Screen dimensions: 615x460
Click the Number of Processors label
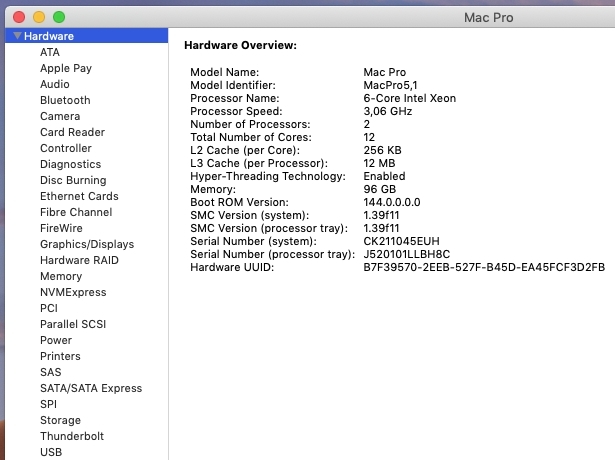[x=250, y=124]
